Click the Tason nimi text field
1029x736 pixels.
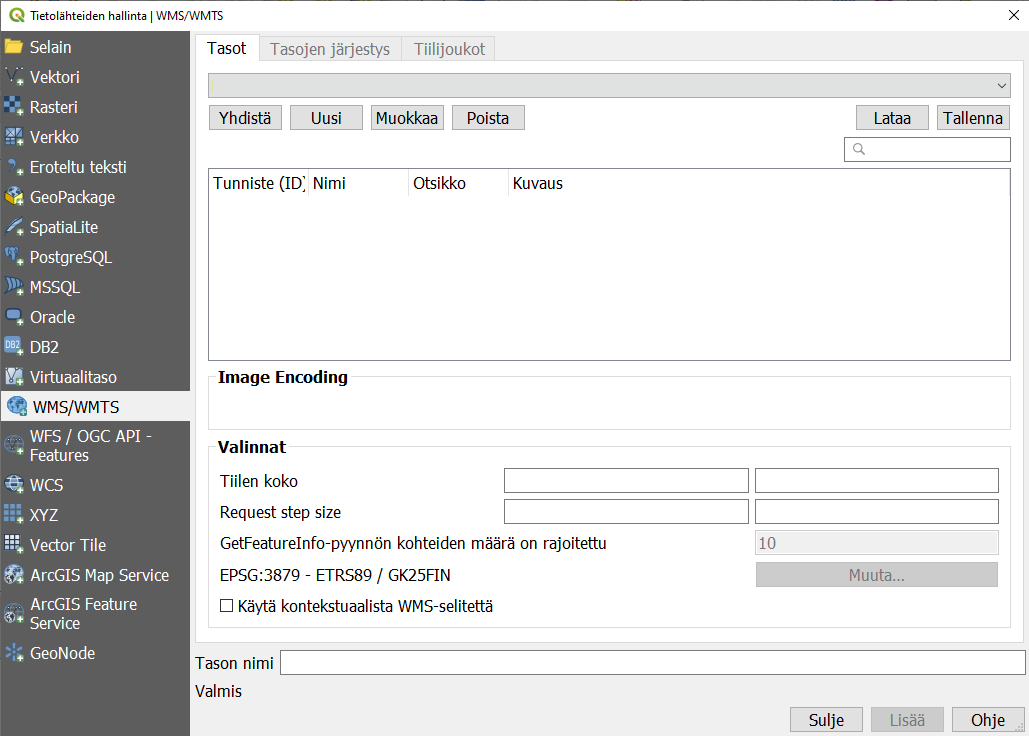[652, 663]
